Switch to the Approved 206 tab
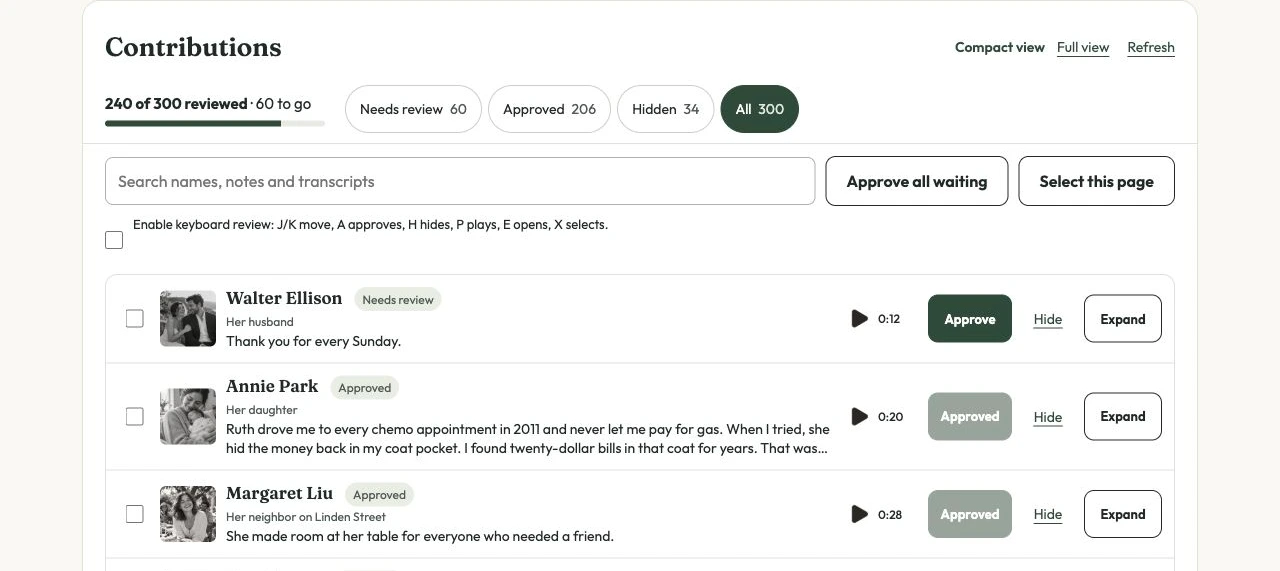1280x571 pixels. click(x=549, y=109)
